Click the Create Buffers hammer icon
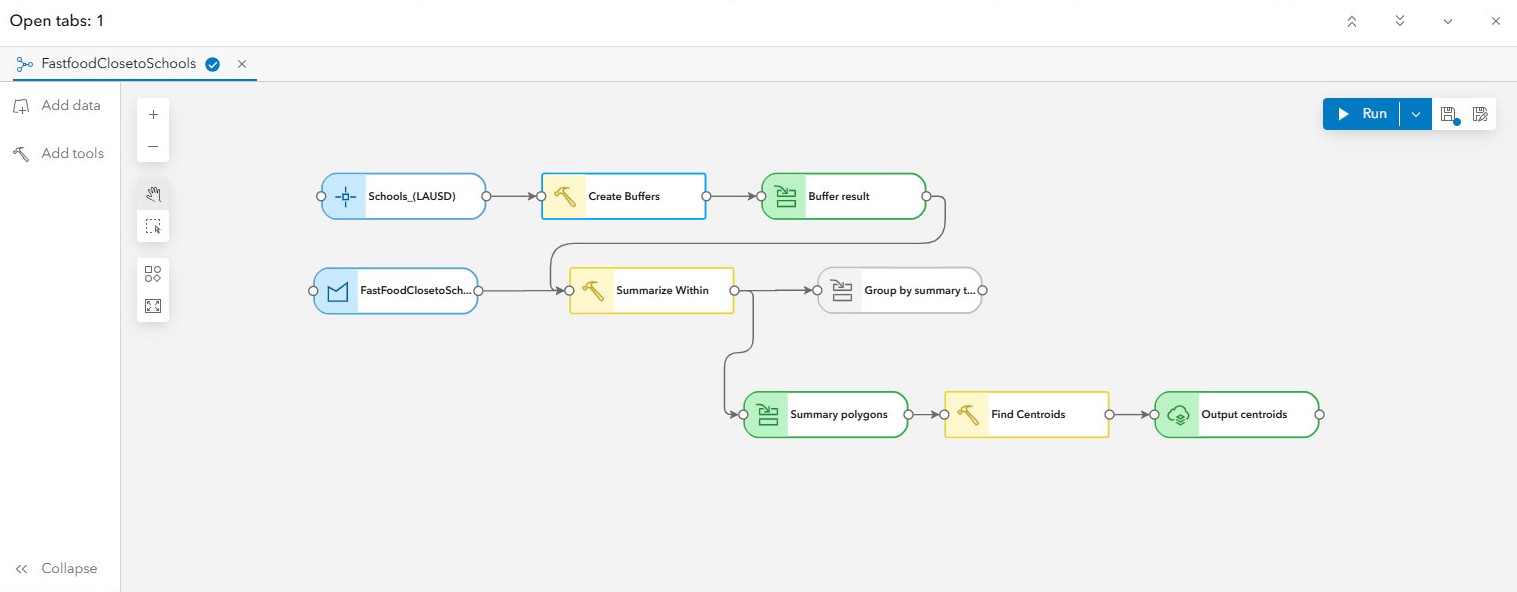 pos(565,196)
